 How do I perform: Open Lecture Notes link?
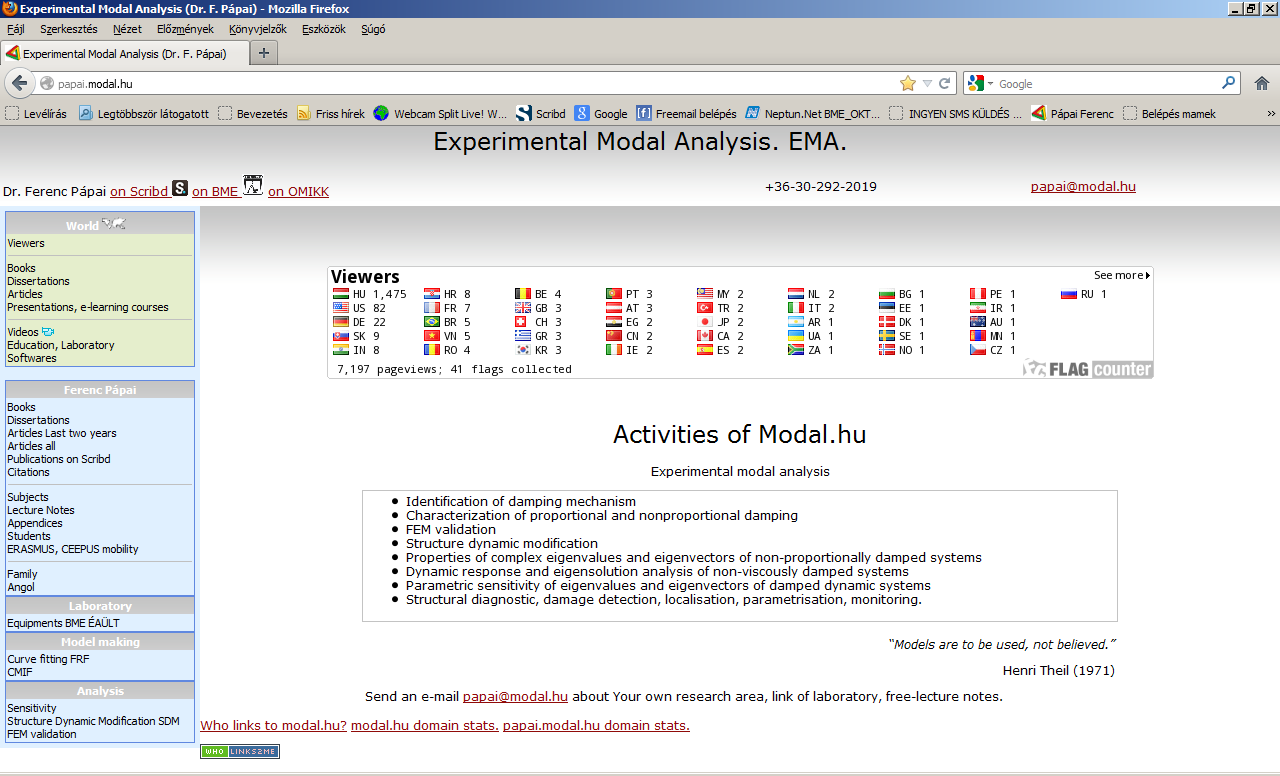coord(41,510)
